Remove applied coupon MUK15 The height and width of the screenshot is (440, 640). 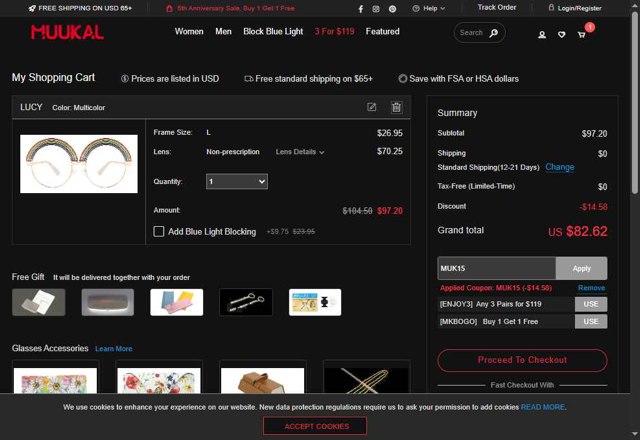click(x=591, y=288)
